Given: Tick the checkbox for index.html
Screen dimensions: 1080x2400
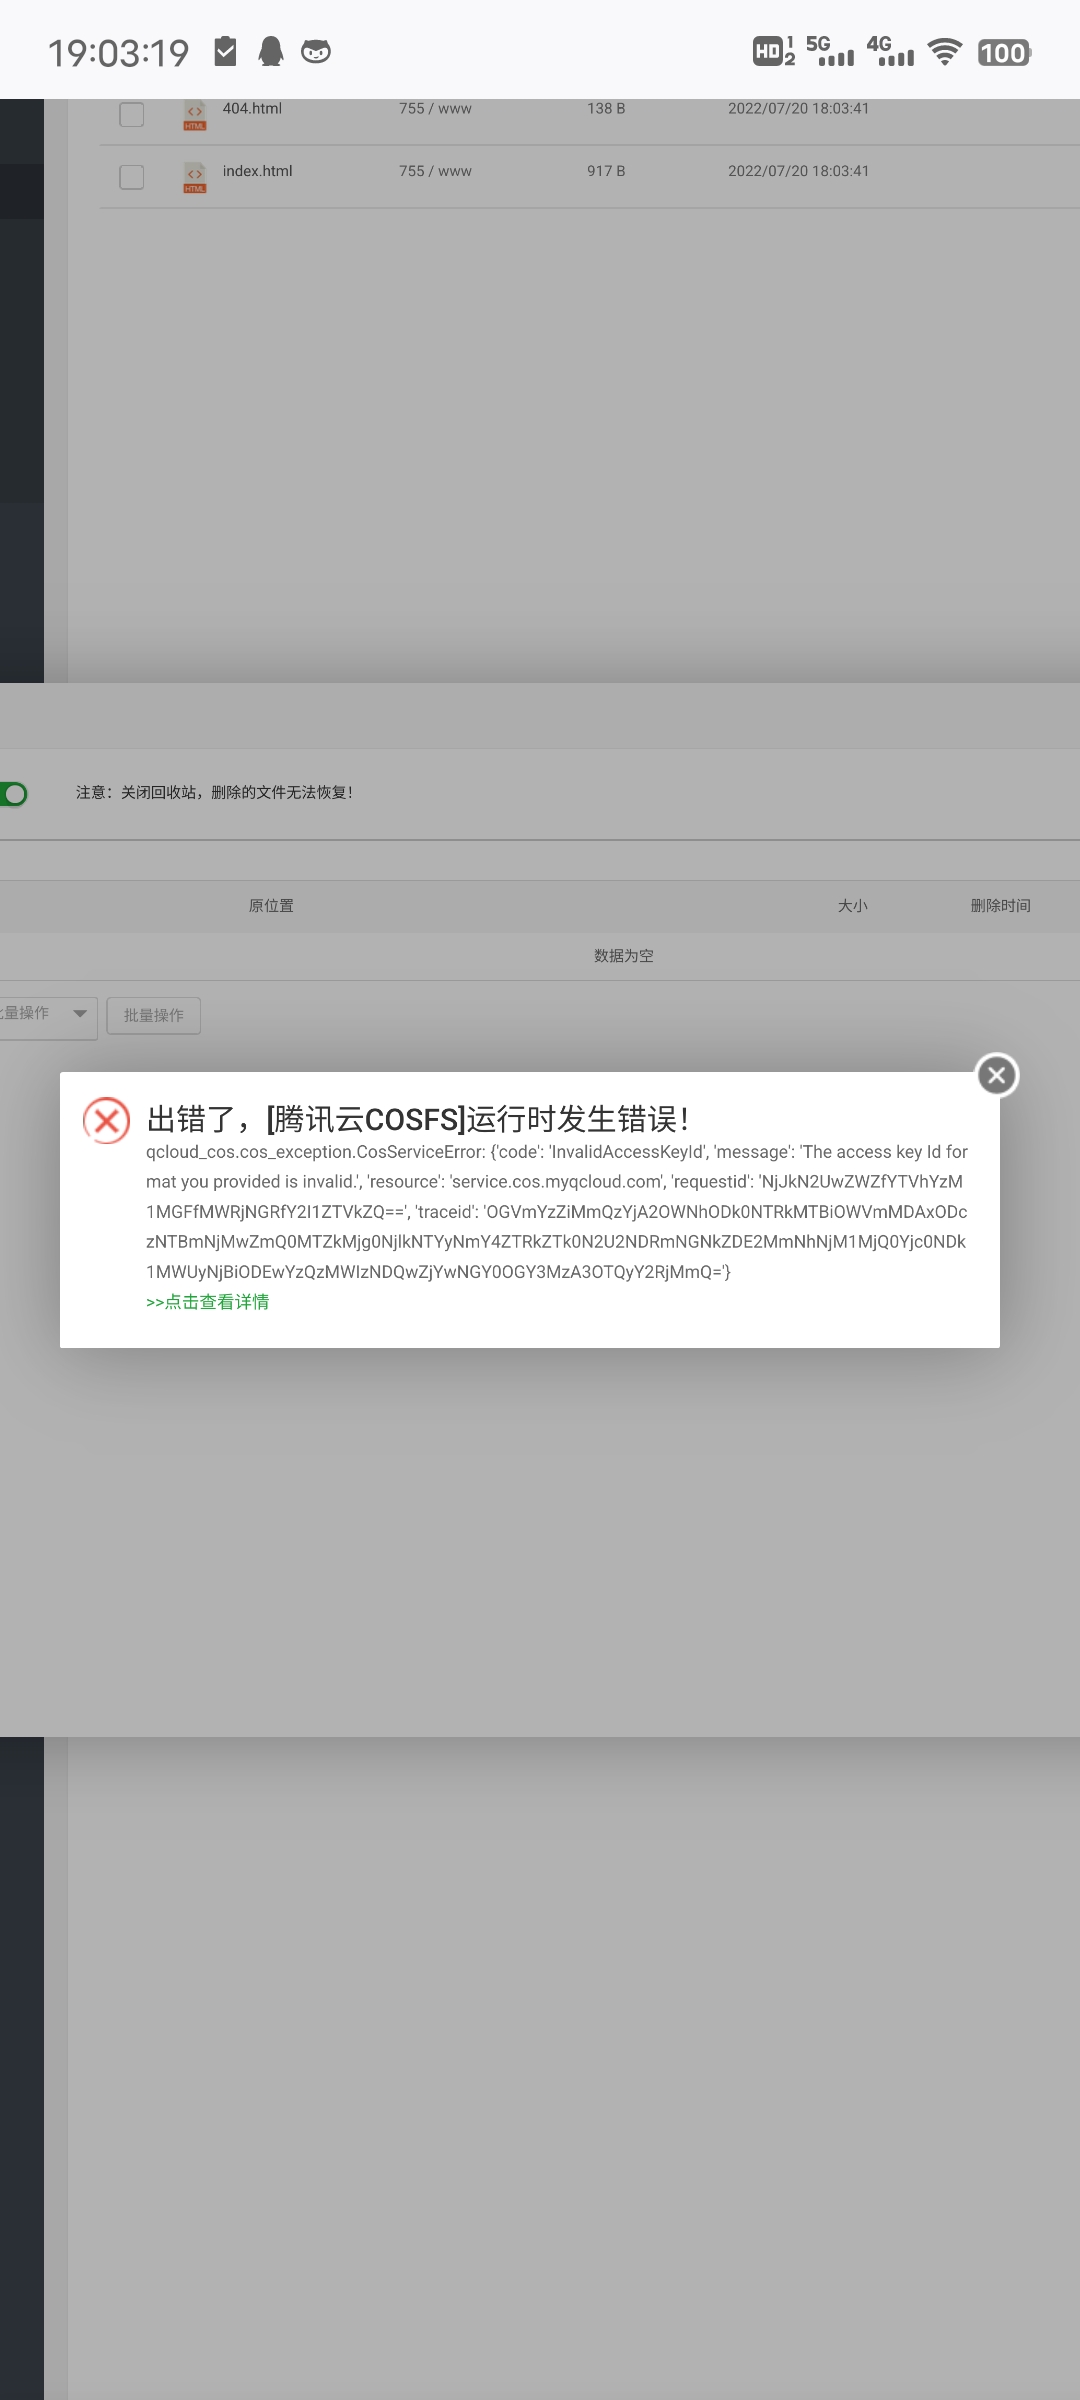Looking at the screenshot, I should pos(131,177).
